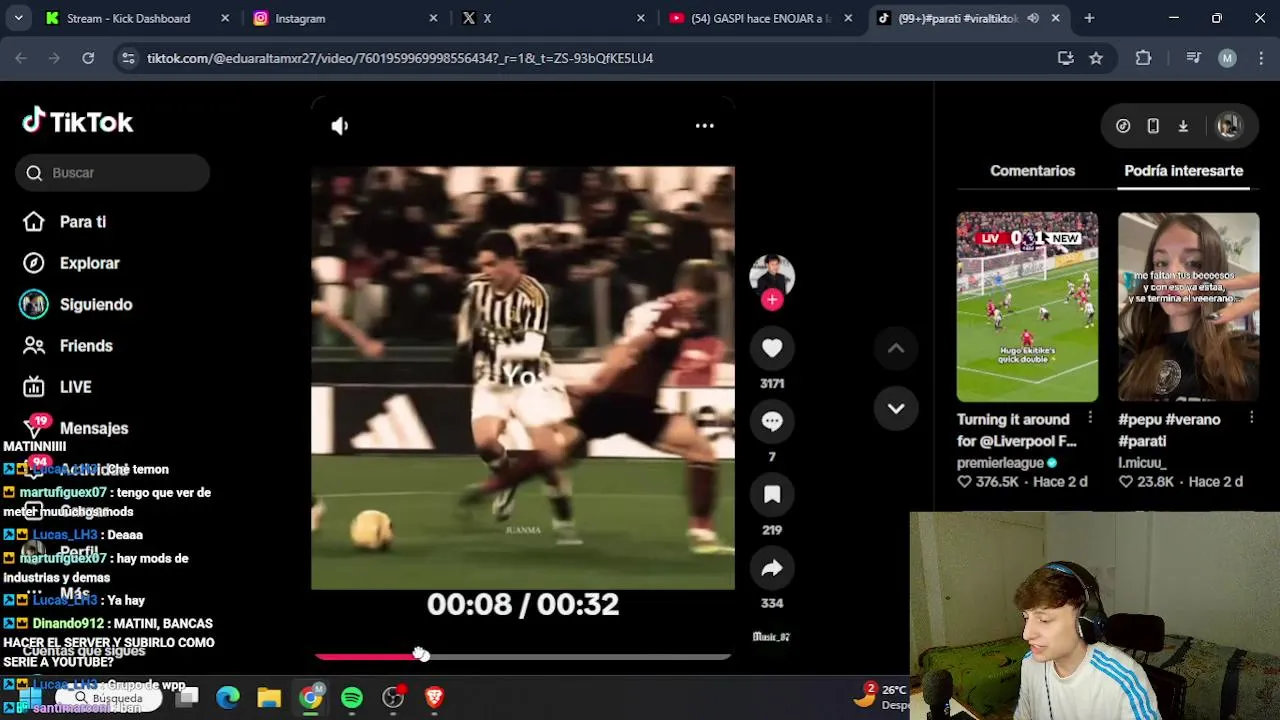Share video using the arrow icon
Image resolution: width=1280 pixels, height=720 pixels.
772,568
